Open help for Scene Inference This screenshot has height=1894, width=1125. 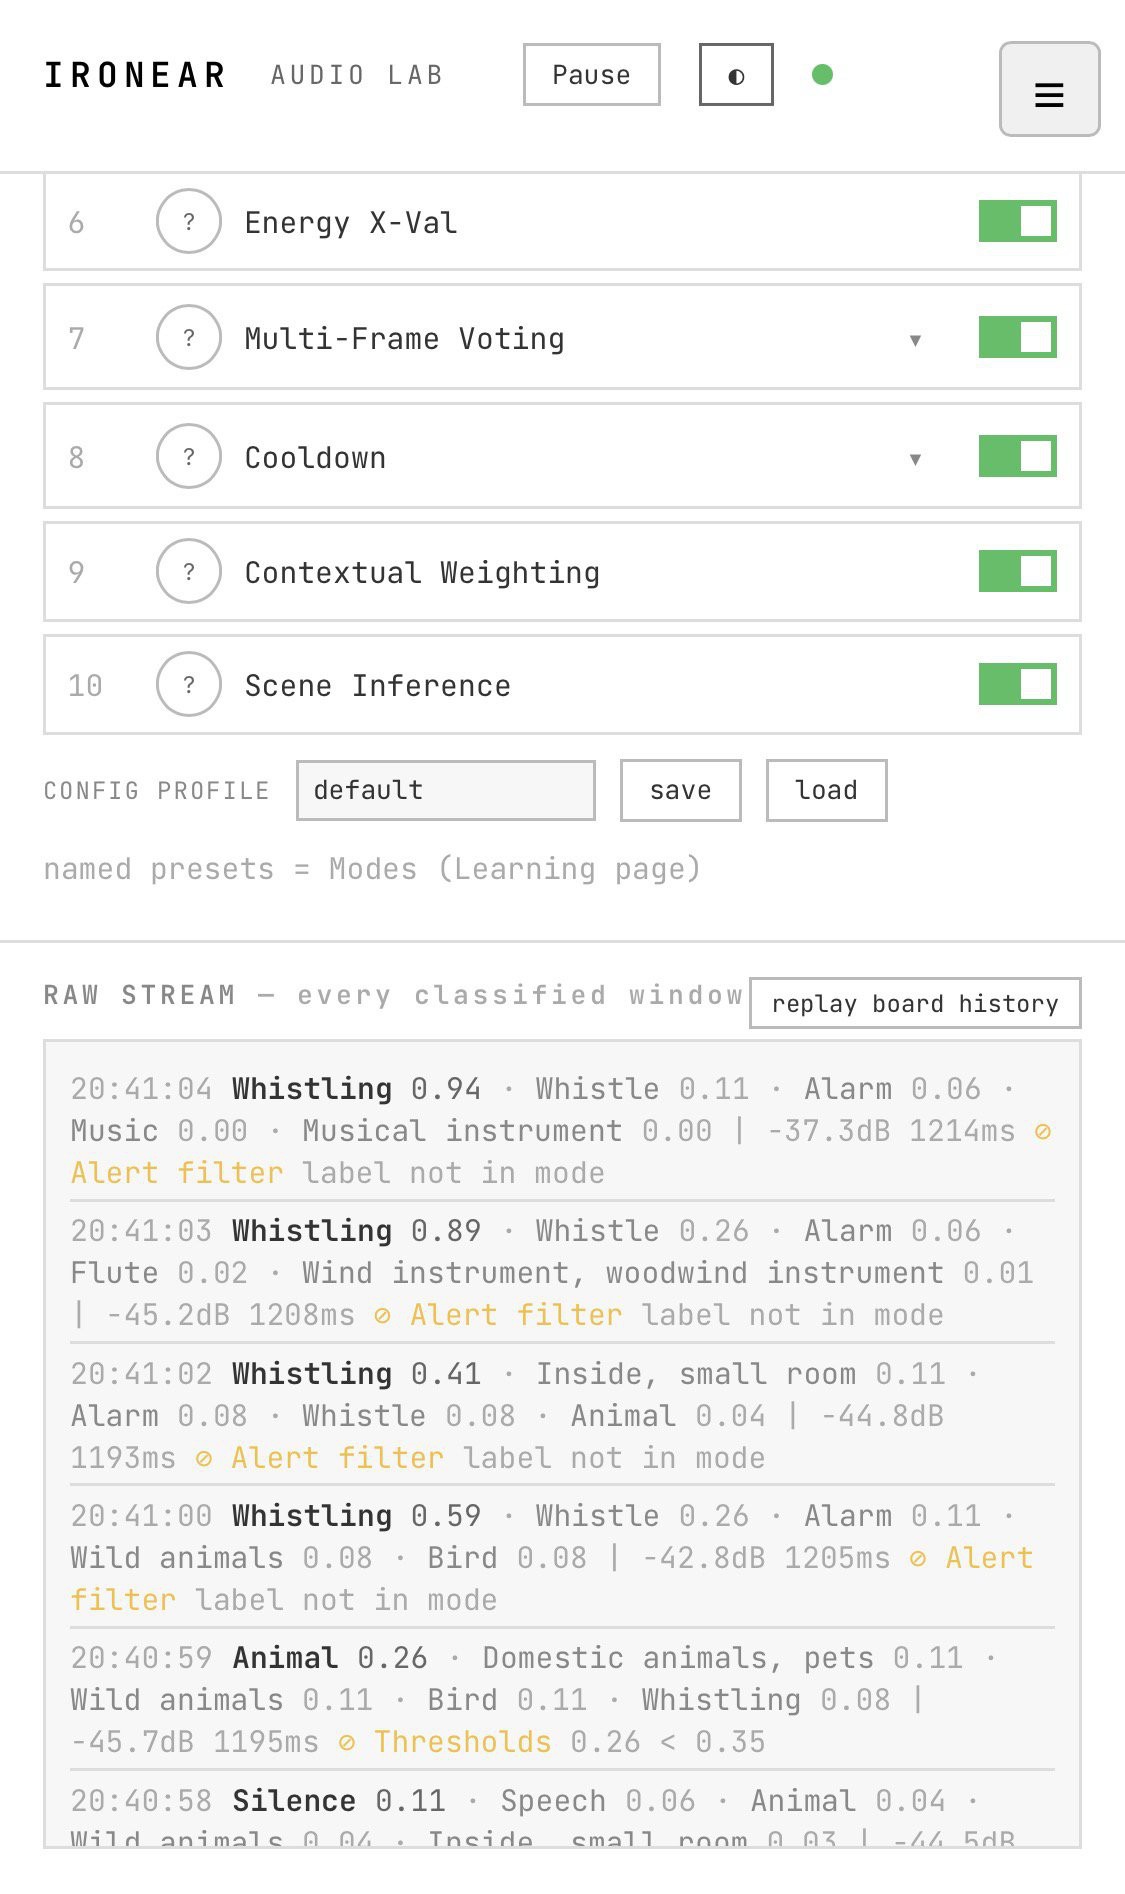tap(188, 684)
